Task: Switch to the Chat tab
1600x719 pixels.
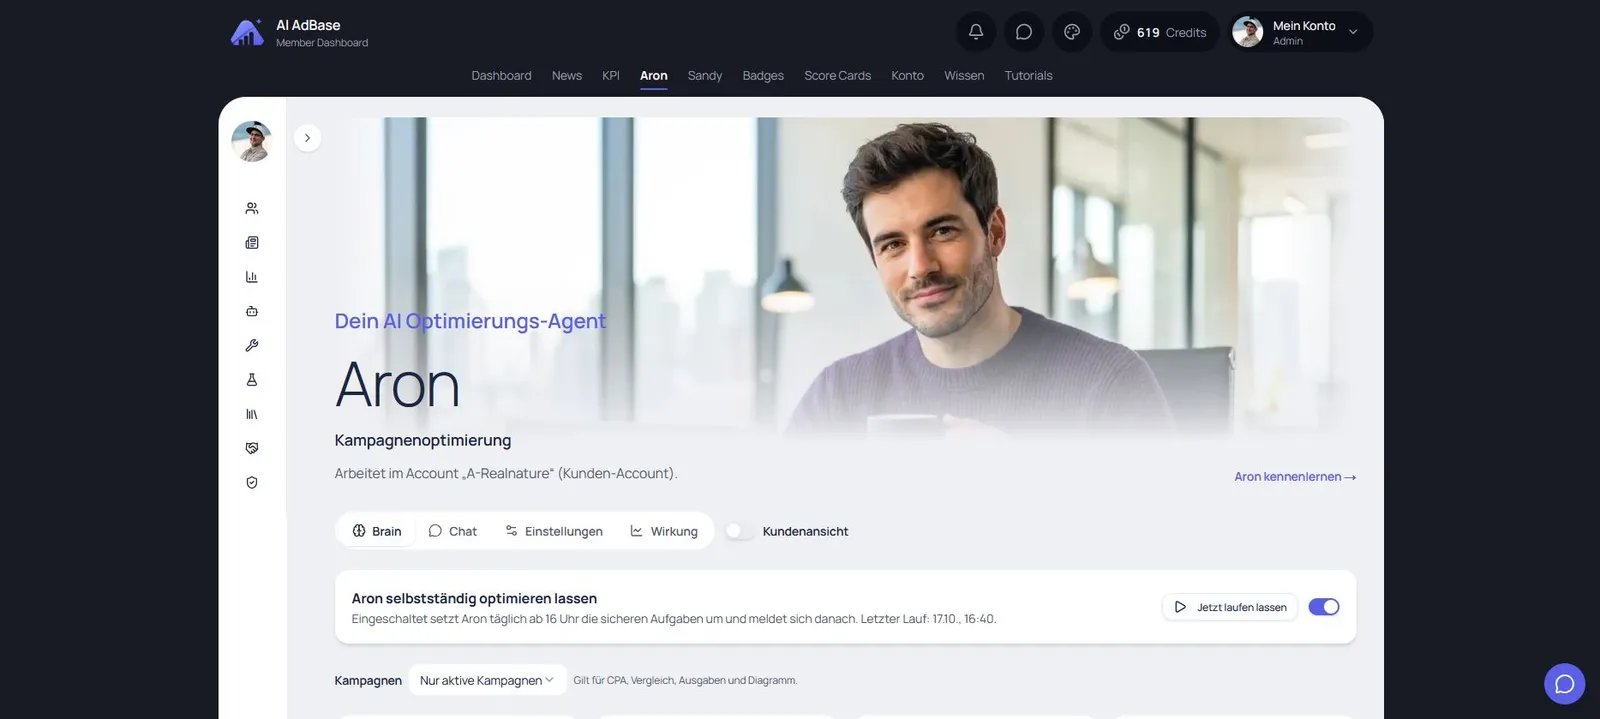Action: [453, 531]
